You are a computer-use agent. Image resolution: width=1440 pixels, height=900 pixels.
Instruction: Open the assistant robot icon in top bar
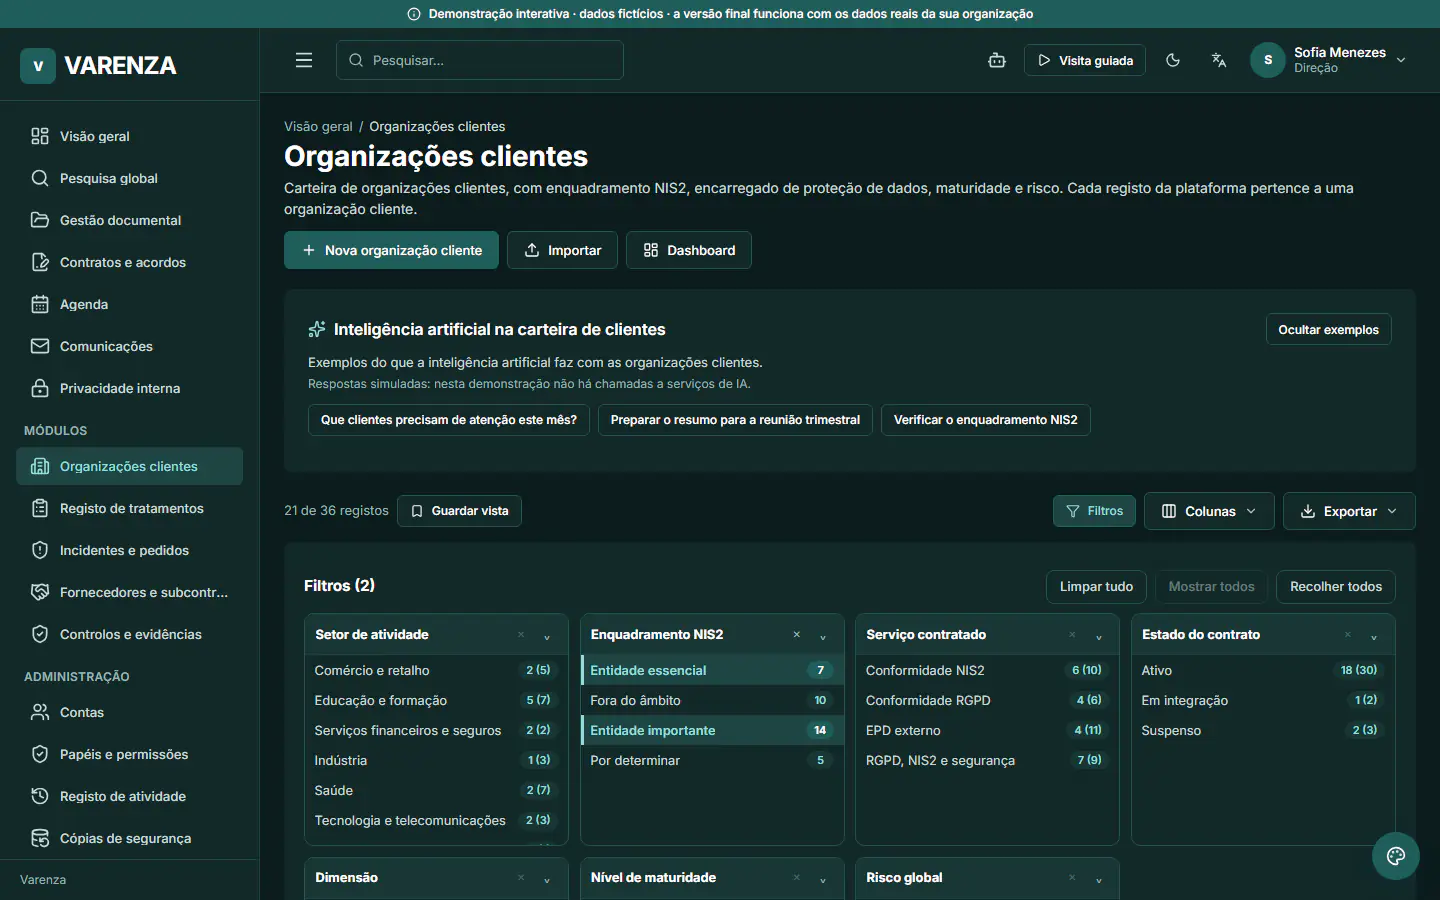[997, 60]
